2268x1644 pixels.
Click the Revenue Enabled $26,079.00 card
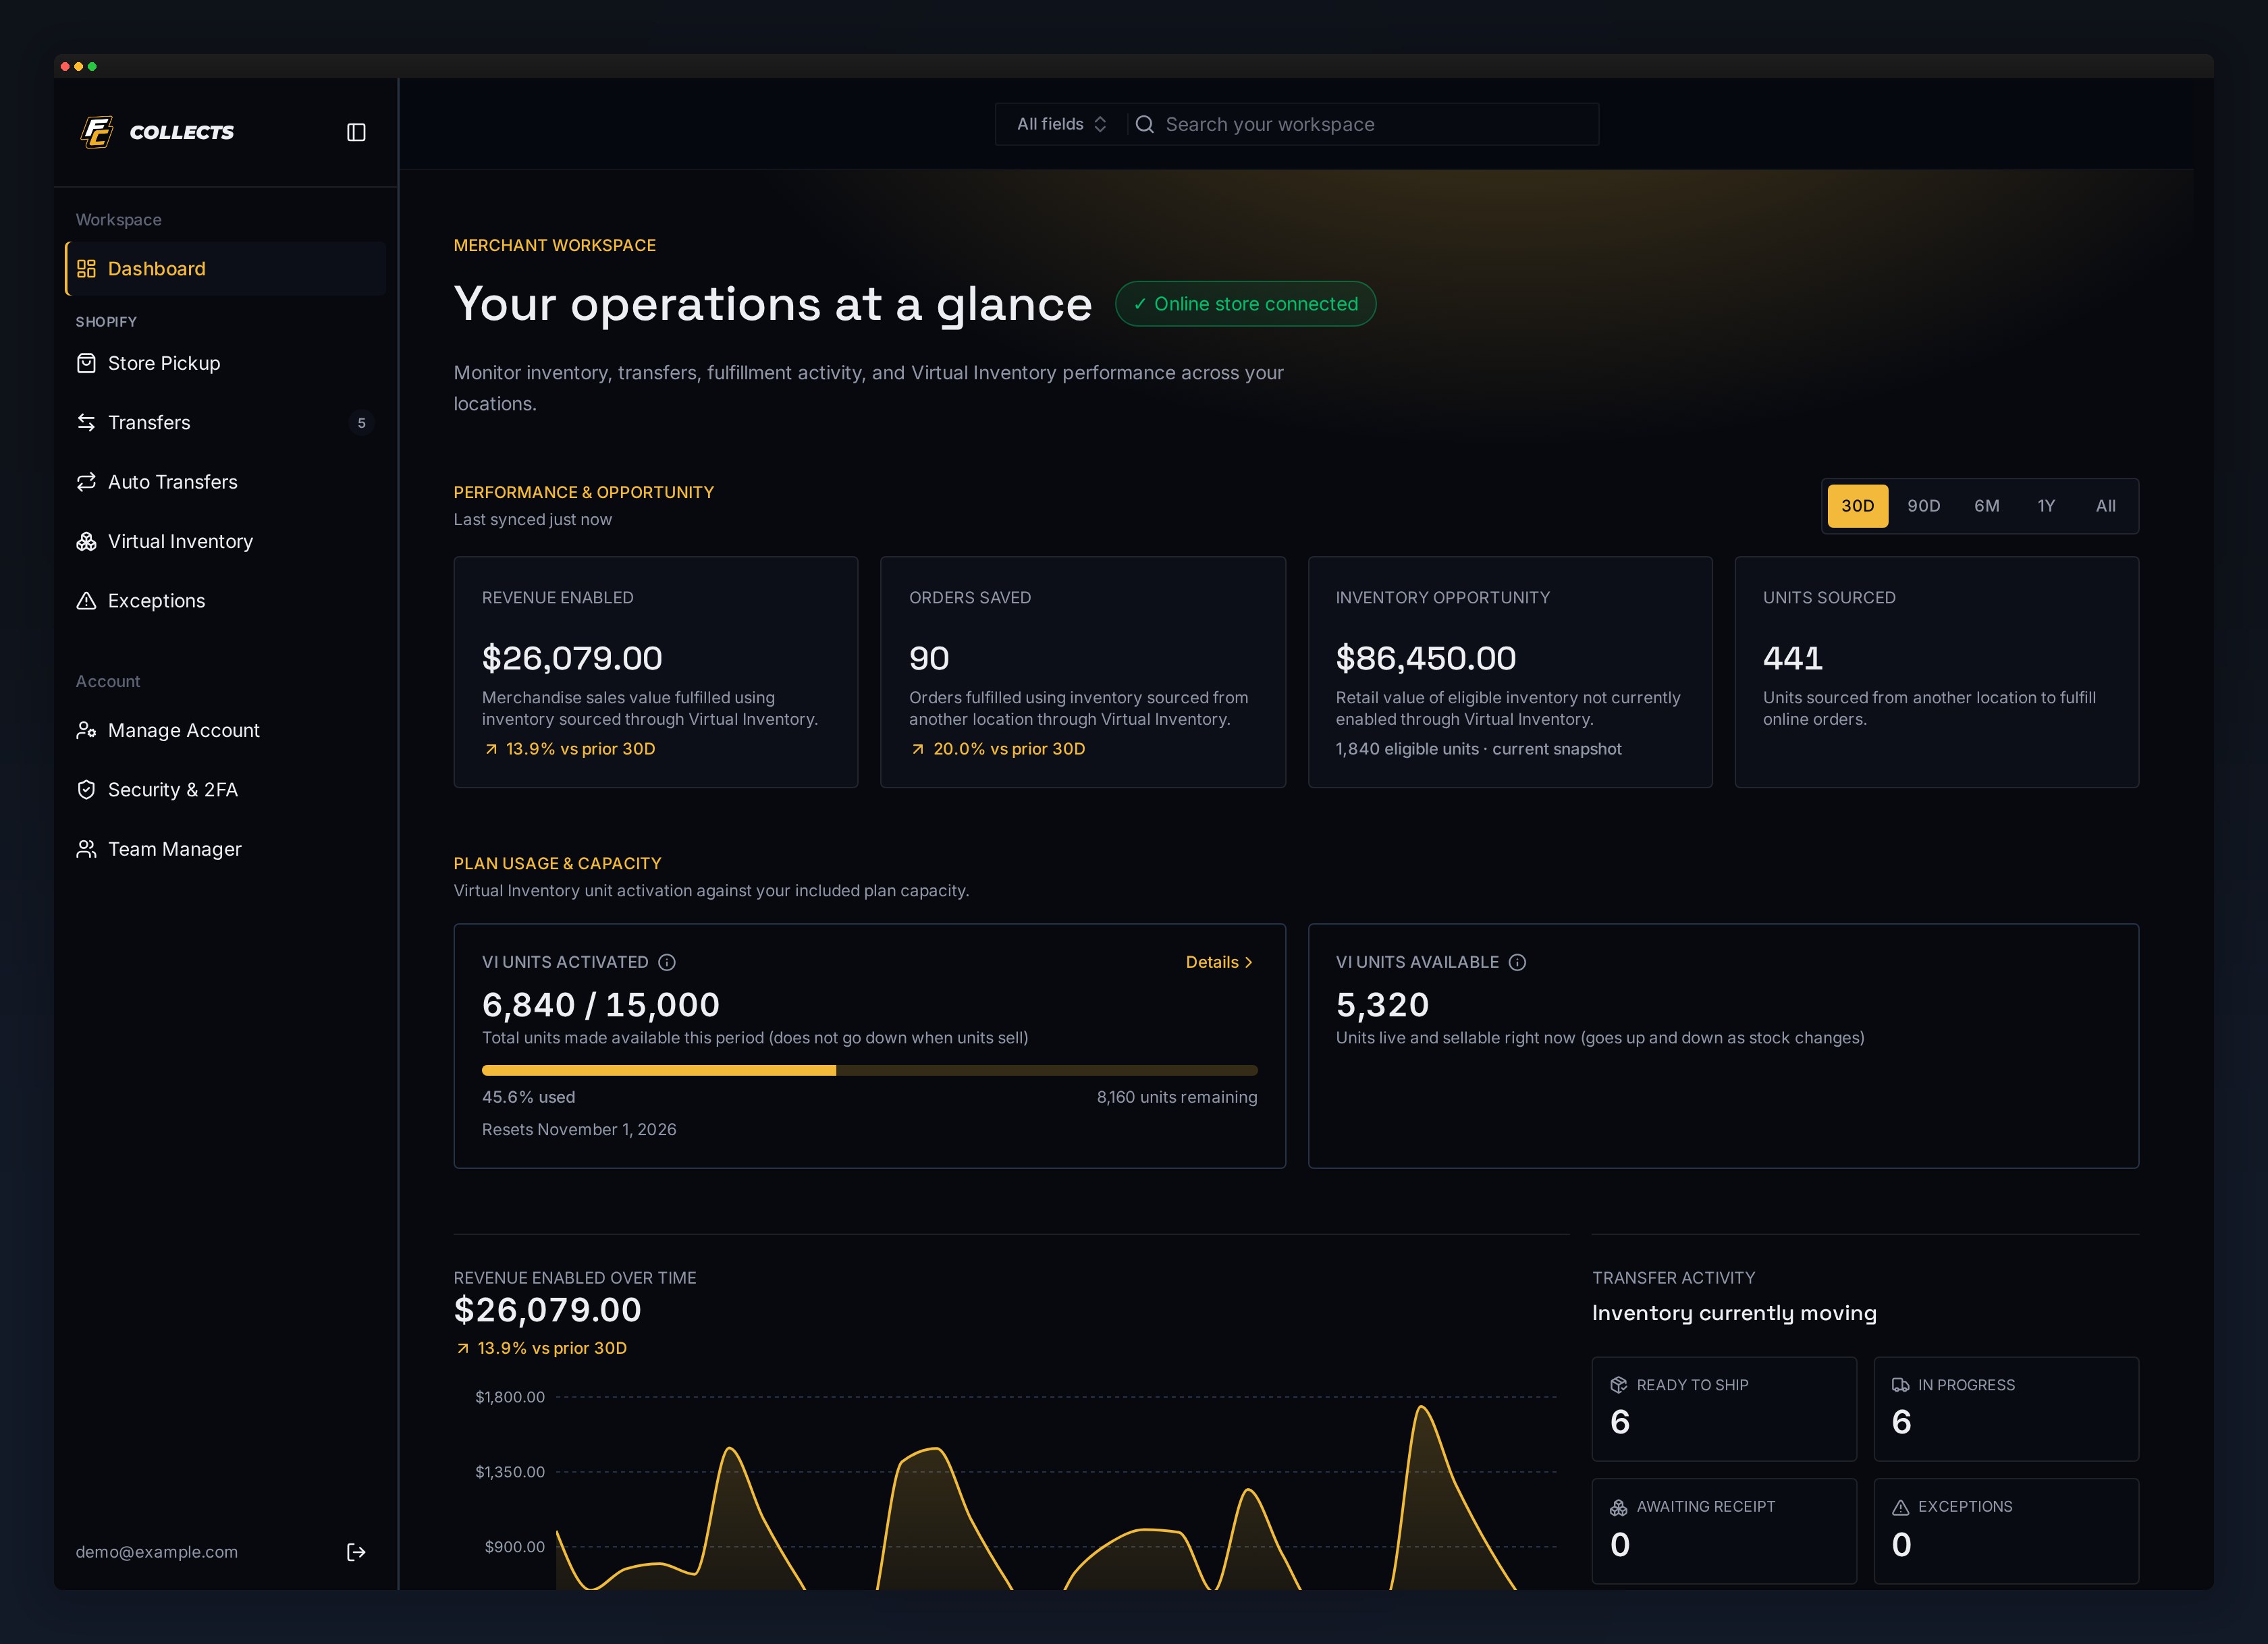pos(656,672)
